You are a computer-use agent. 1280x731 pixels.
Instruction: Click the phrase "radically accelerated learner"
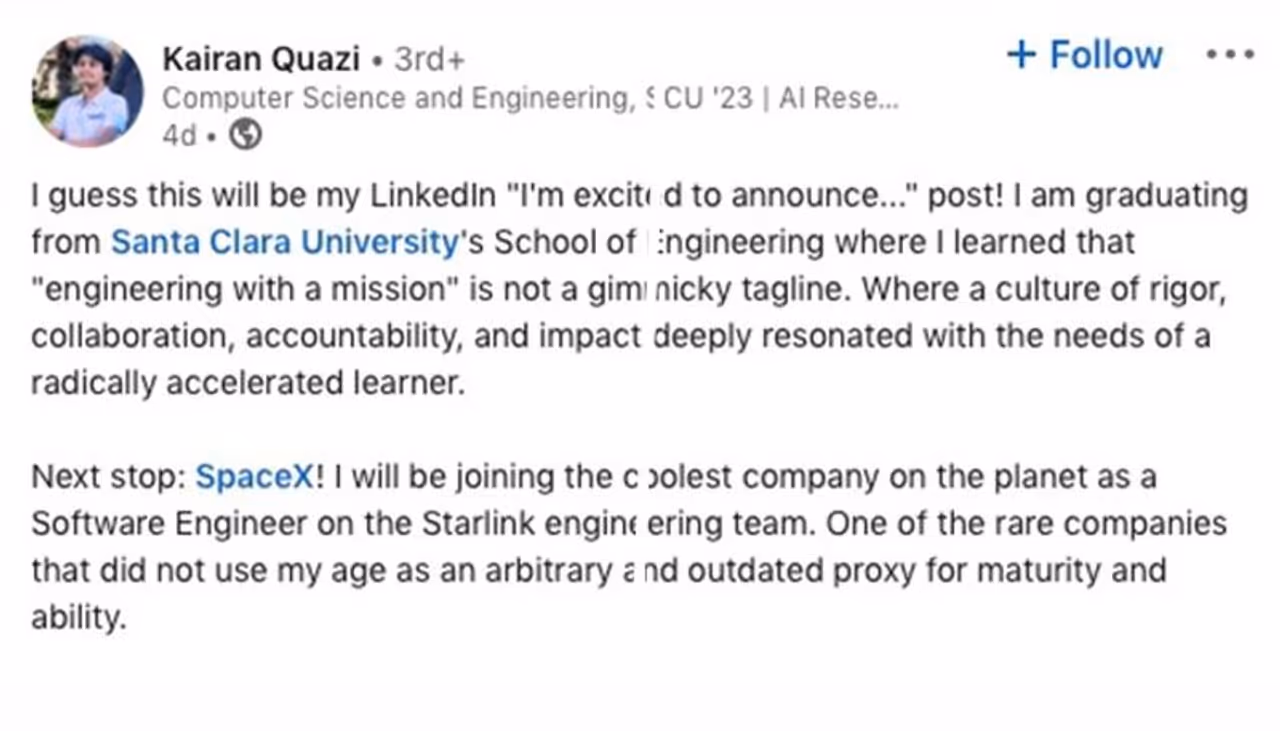click(x=248, y=385)
